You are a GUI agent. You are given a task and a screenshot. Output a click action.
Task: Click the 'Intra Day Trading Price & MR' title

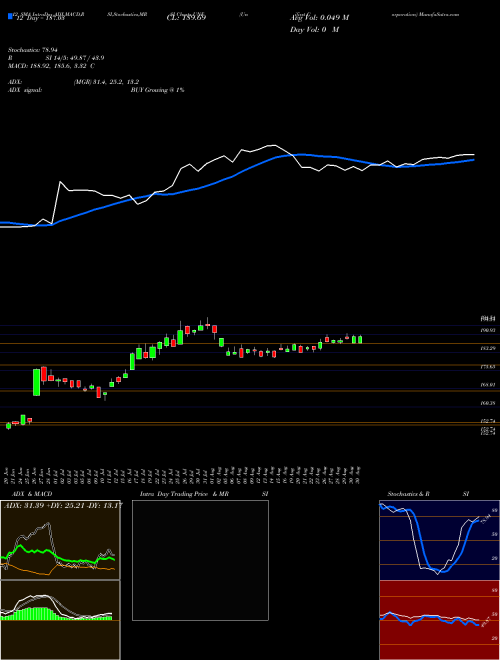[184, 494]
